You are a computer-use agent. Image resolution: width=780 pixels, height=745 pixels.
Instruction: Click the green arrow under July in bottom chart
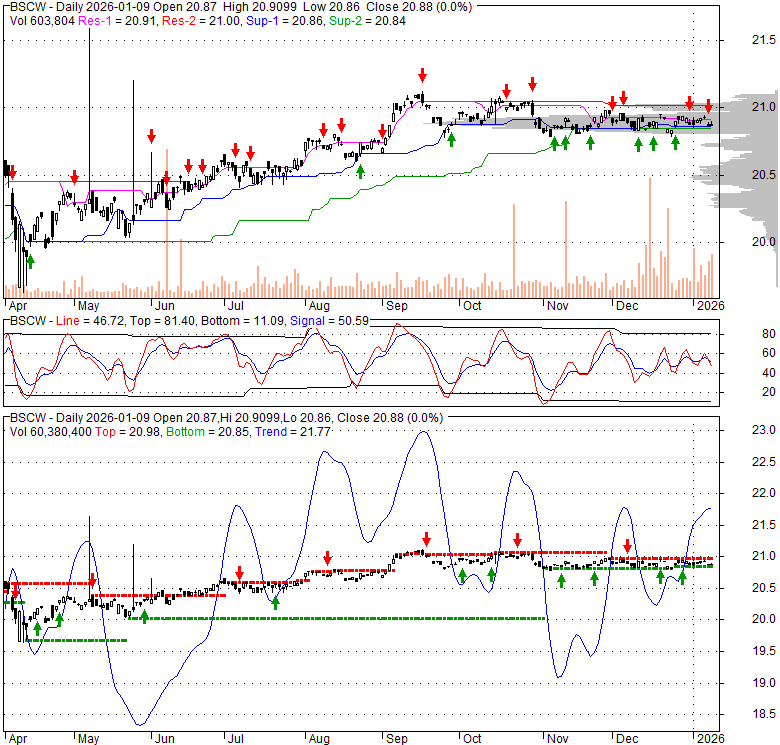275,602
